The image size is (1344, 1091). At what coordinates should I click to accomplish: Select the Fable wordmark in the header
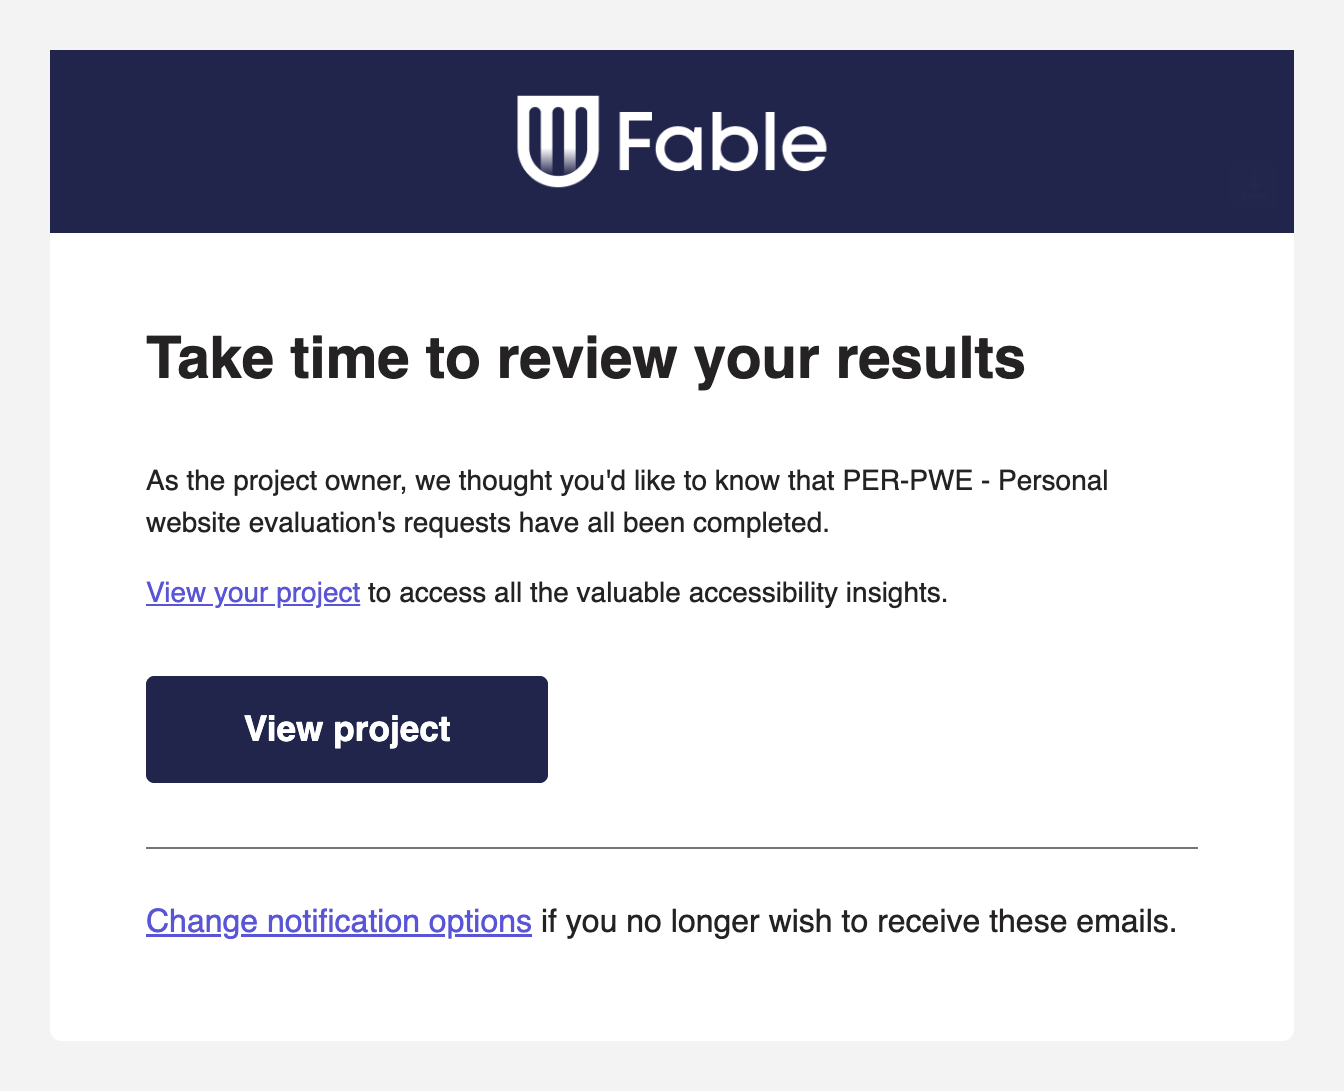(x=722, y=141)
